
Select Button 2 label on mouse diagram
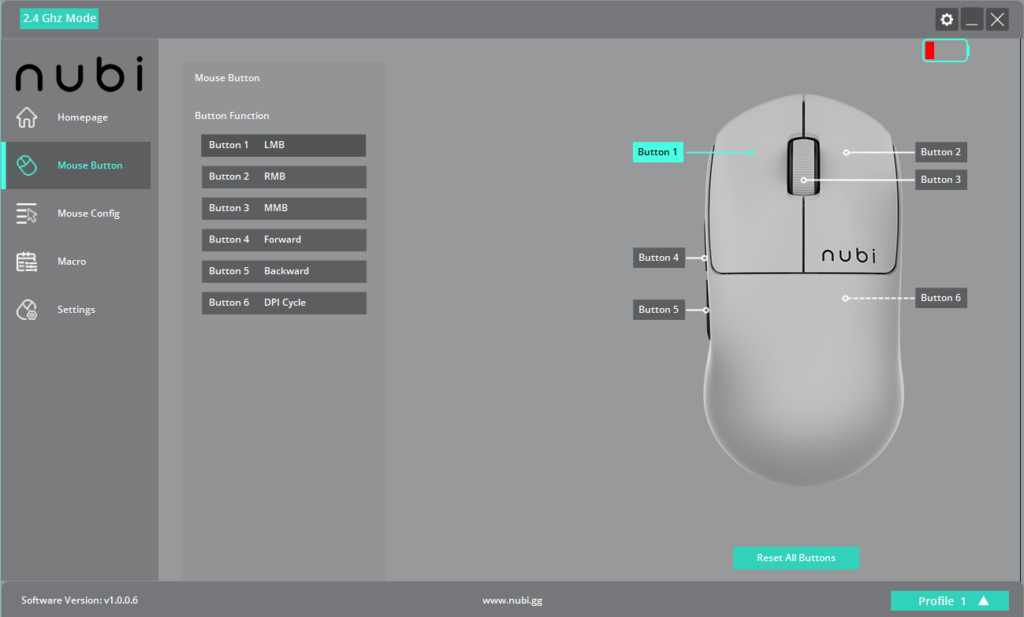coord(940,152)
